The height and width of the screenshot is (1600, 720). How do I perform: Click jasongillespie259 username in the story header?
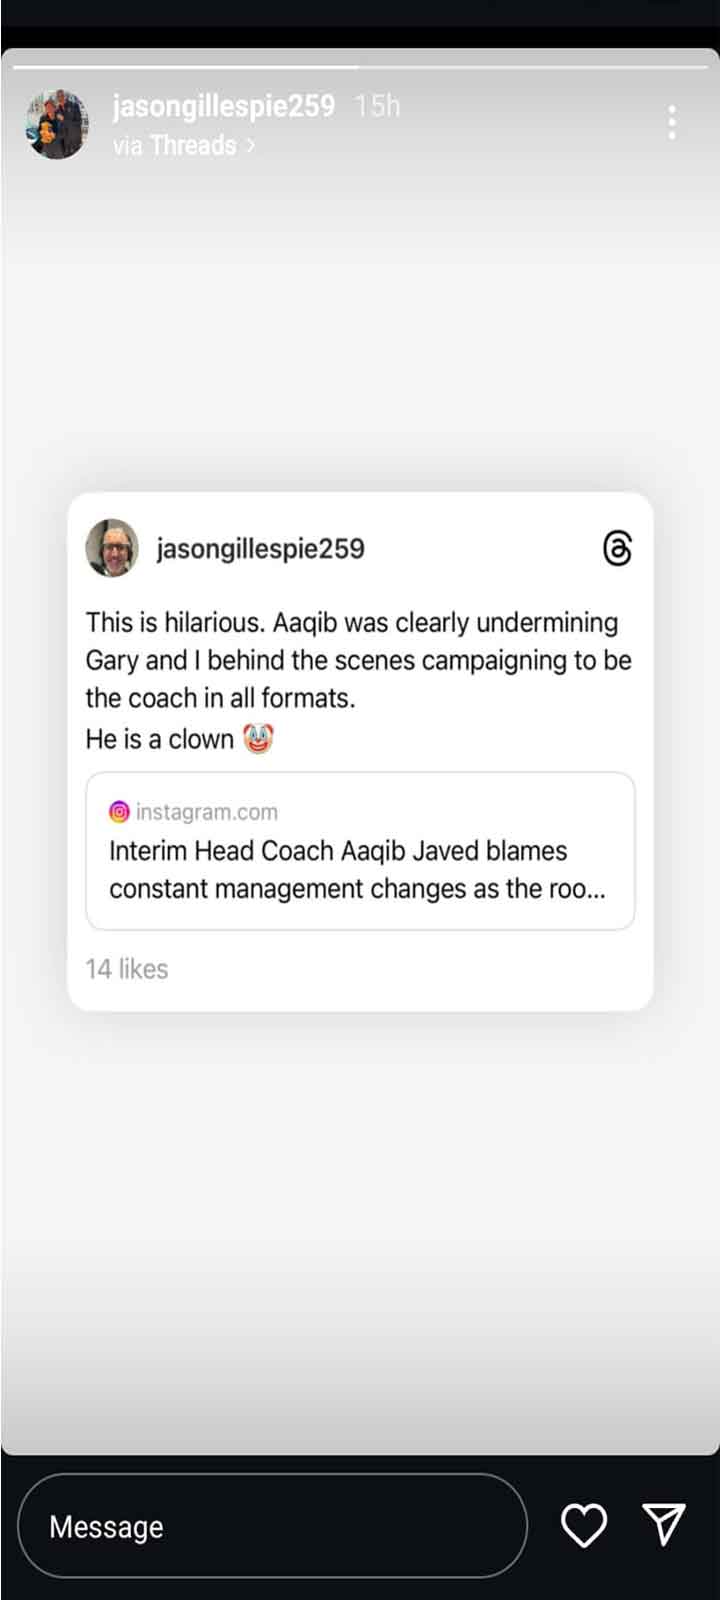pyautogui.click(x=223, y=106)
